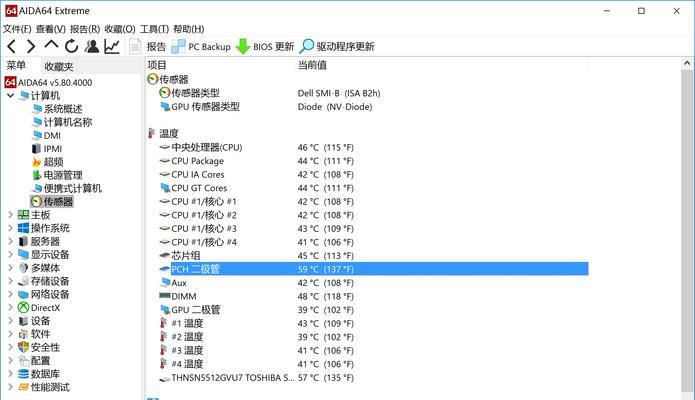
Task: Open 驱动程序更新 driver update
Action: point(337,46)
